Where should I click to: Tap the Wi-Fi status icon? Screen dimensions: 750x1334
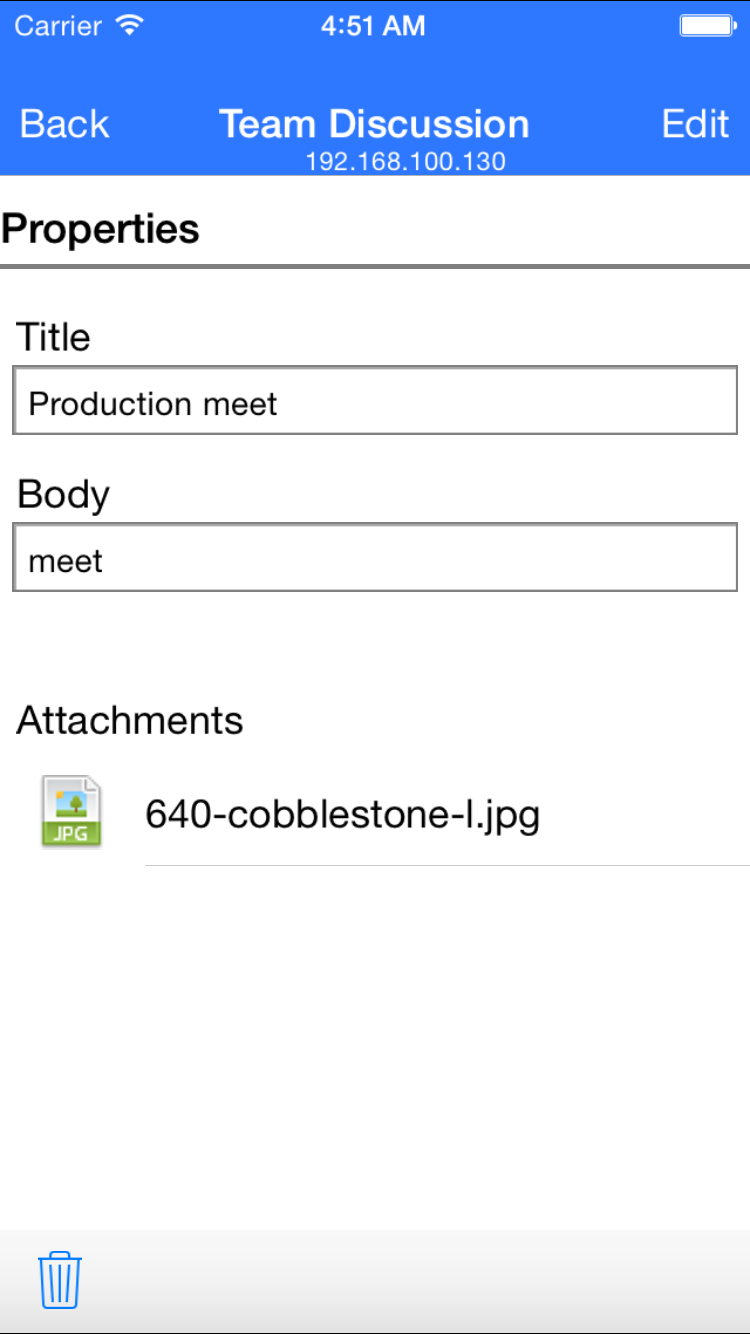click(129, 25)
